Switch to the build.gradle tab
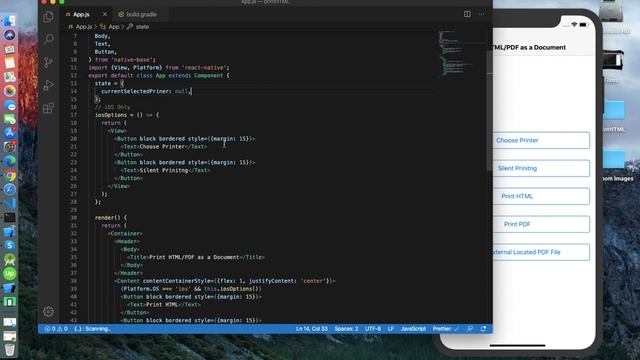This screenshot has width=640, height=360. point(141,14)
